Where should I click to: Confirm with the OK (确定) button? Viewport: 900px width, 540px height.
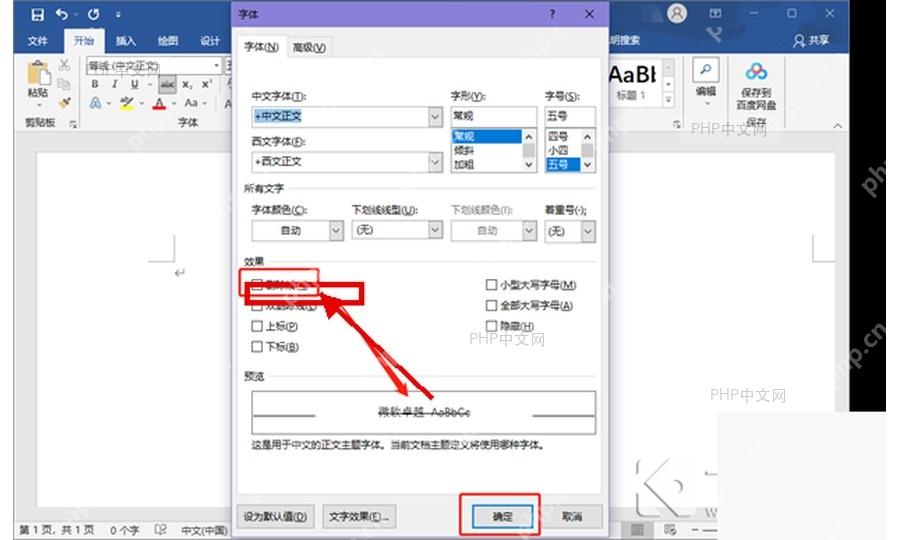(503, 516)
